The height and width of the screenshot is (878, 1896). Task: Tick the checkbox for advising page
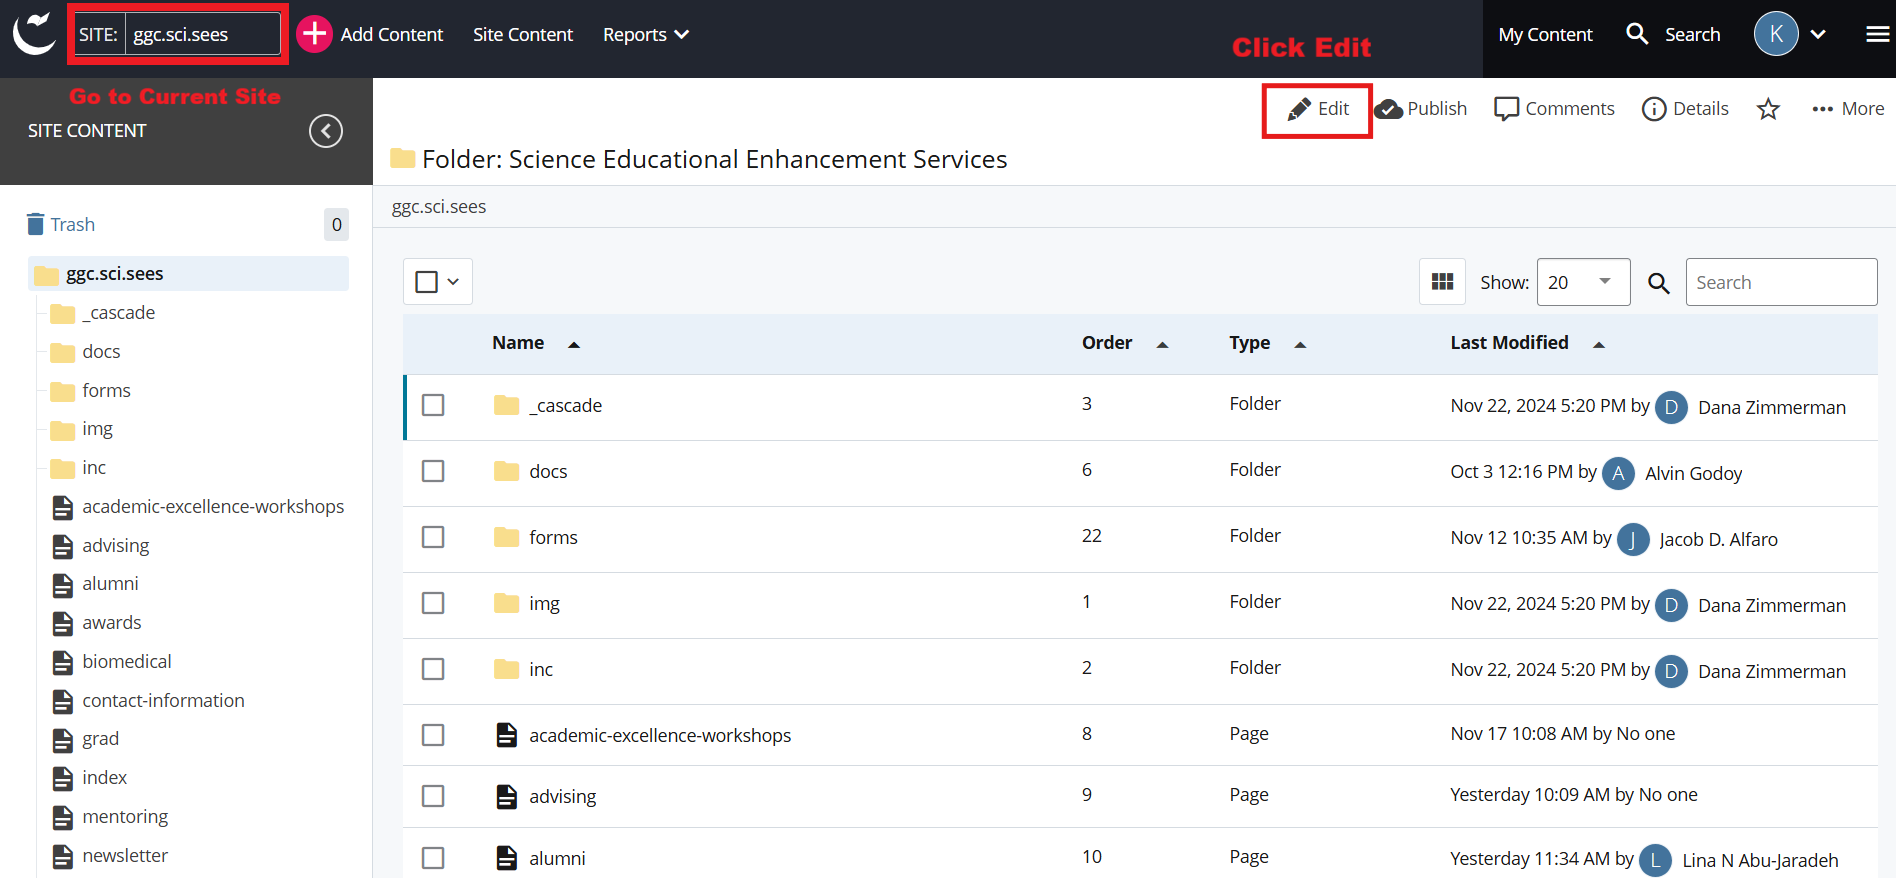[433, 796]
